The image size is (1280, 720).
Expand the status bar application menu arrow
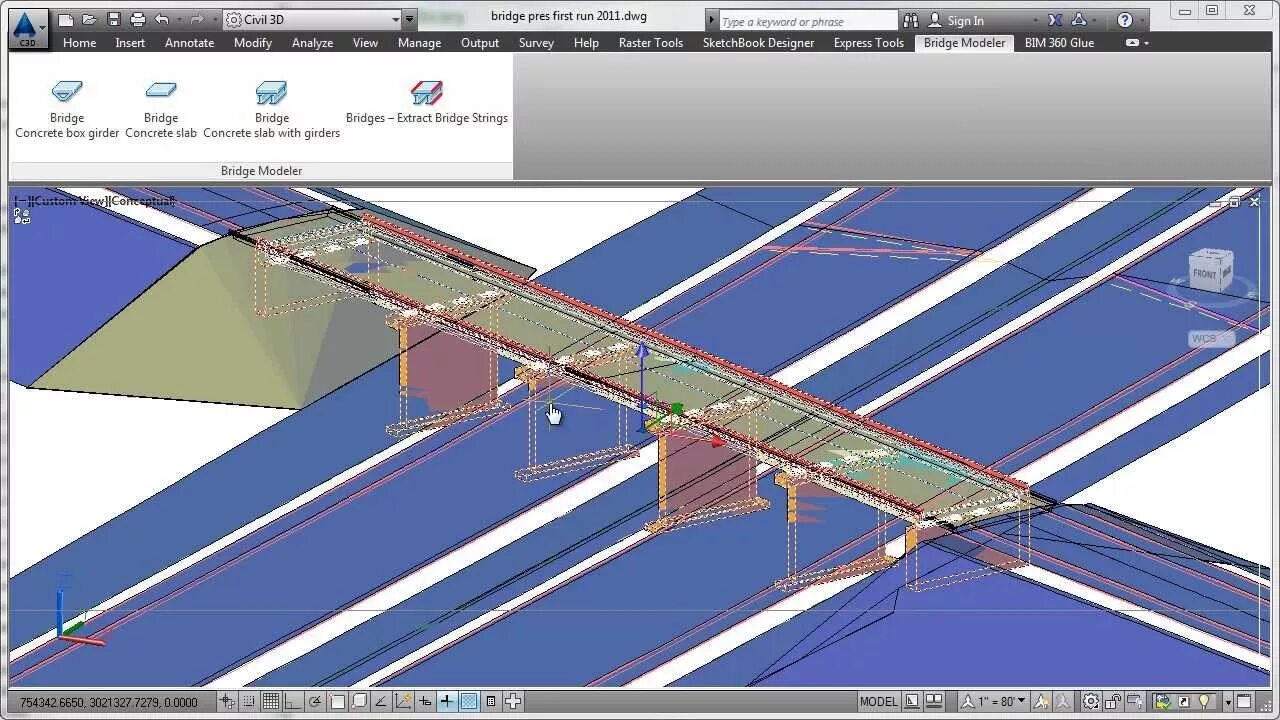pos(1228,702)
